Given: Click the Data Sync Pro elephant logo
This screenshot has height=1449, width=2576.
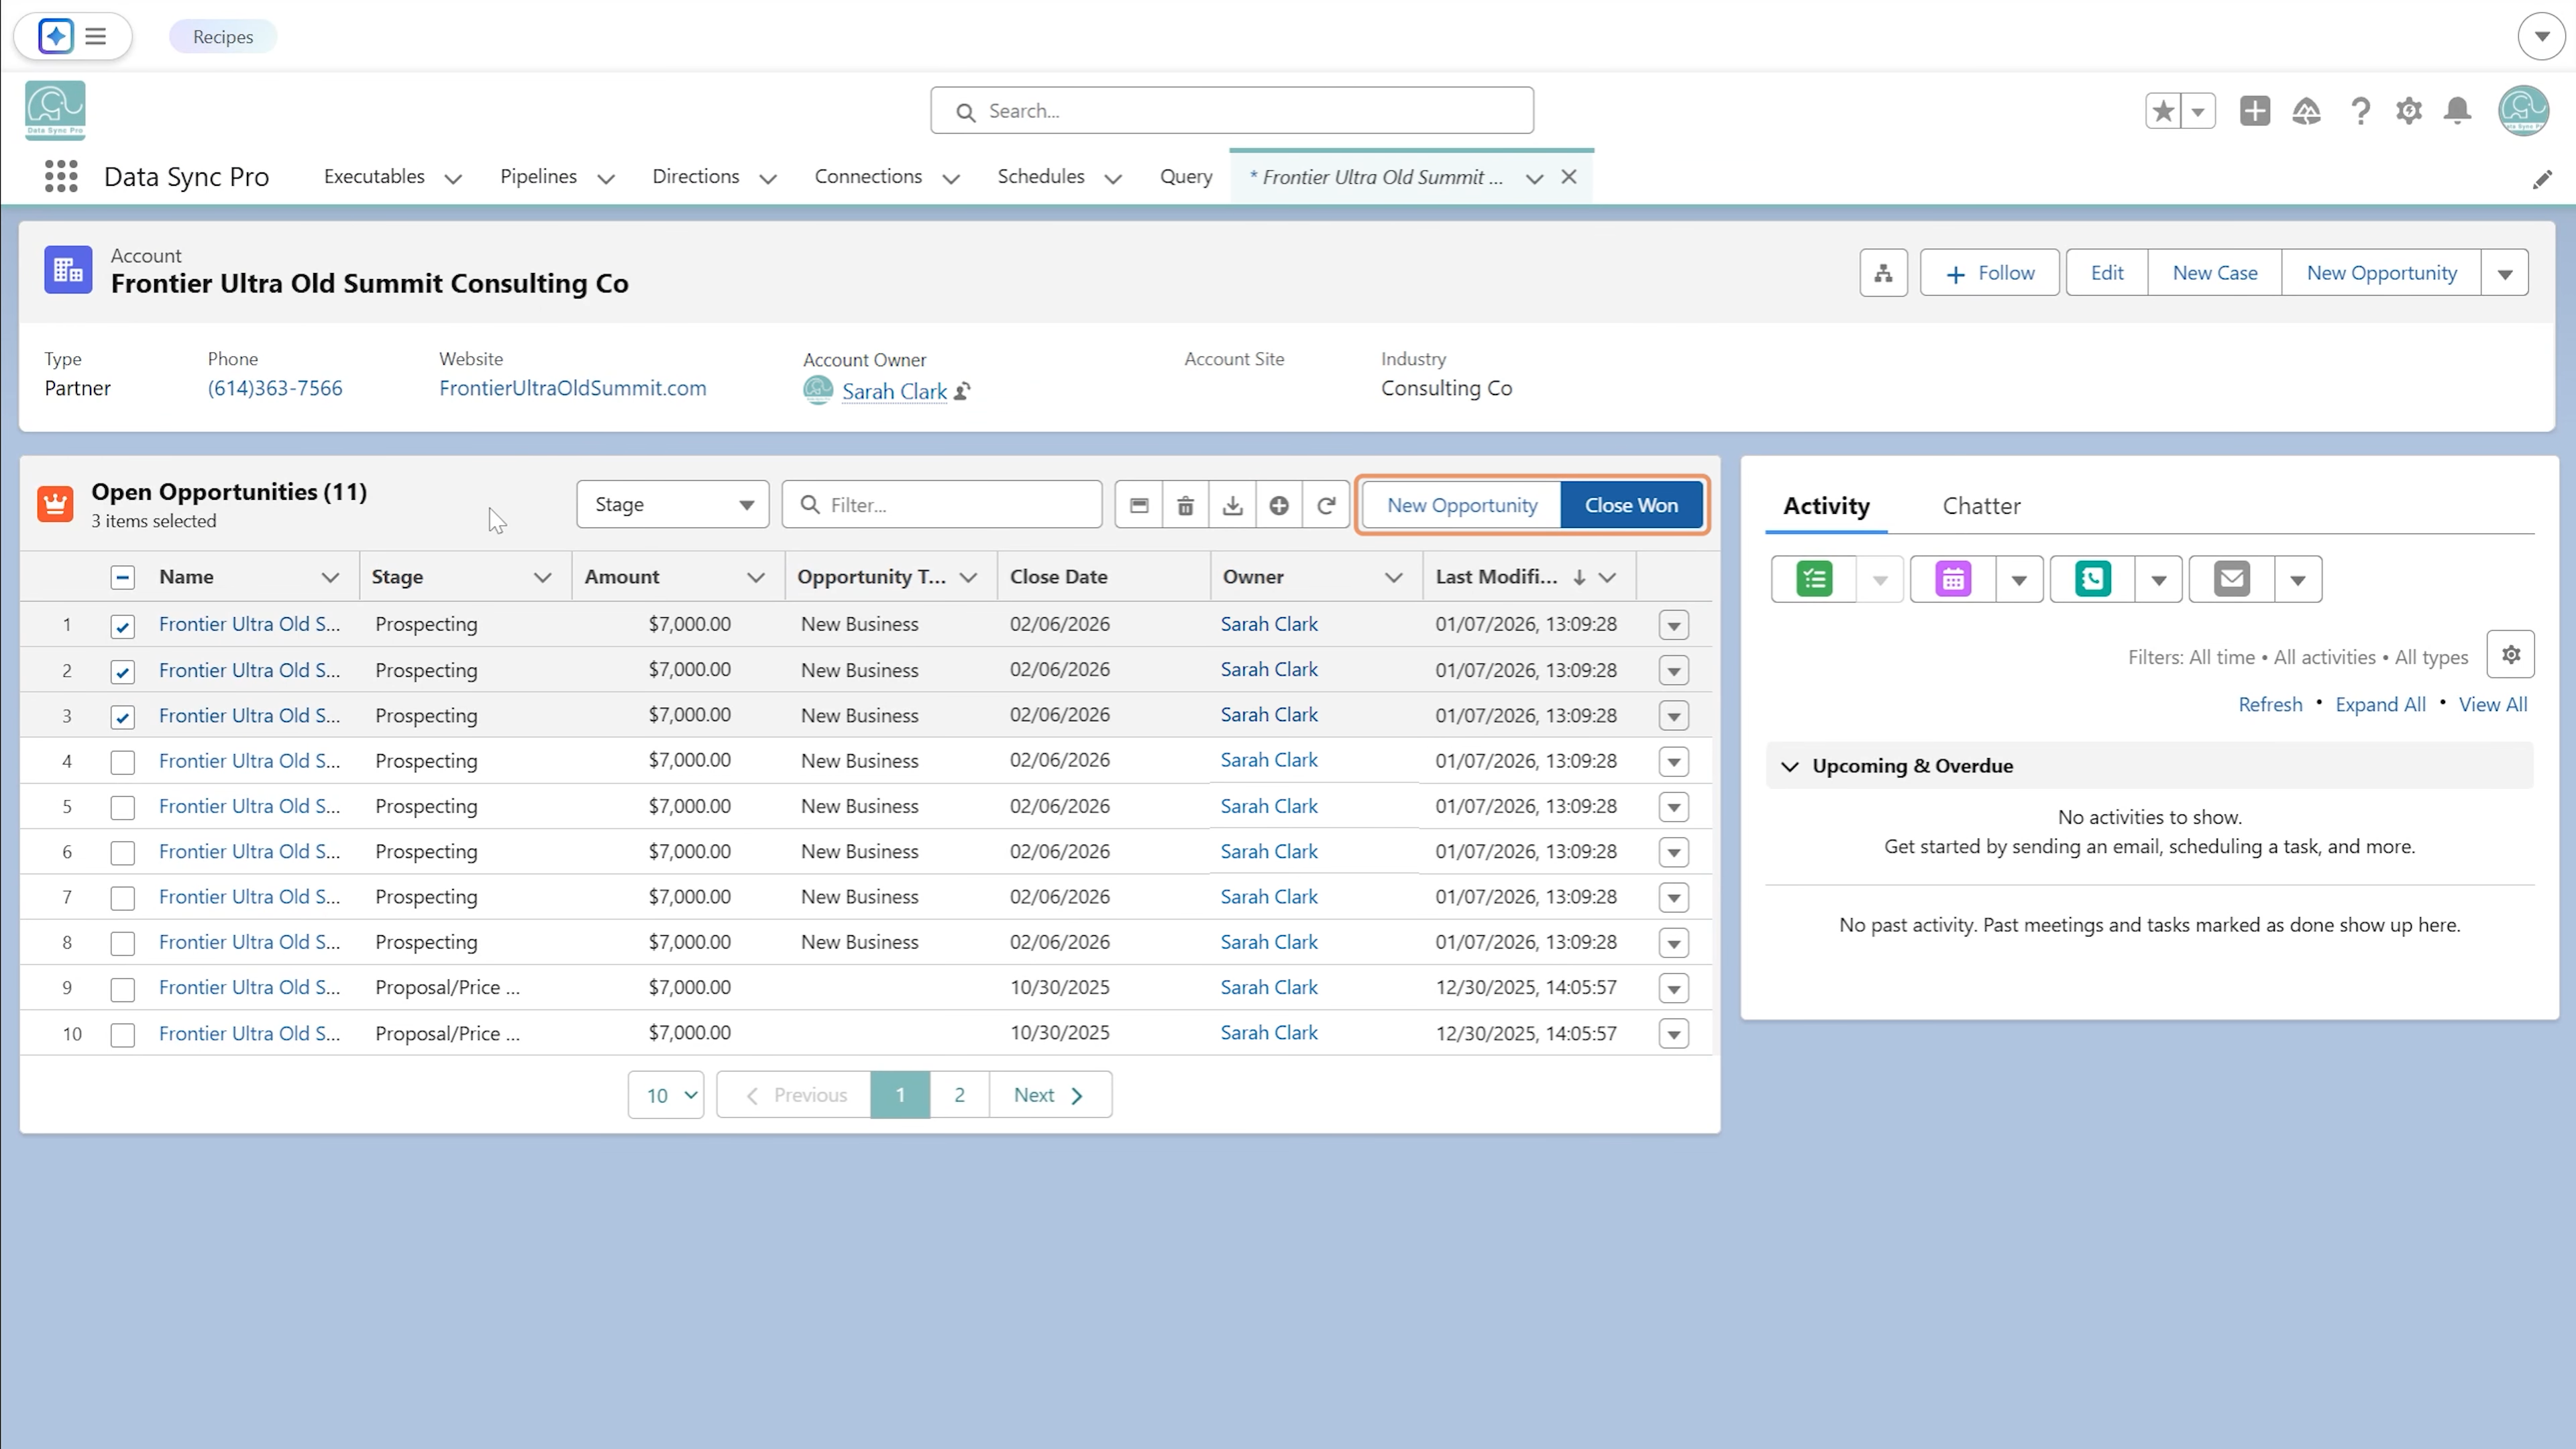Looking at the screenshot, I should [x=55, y=110].
